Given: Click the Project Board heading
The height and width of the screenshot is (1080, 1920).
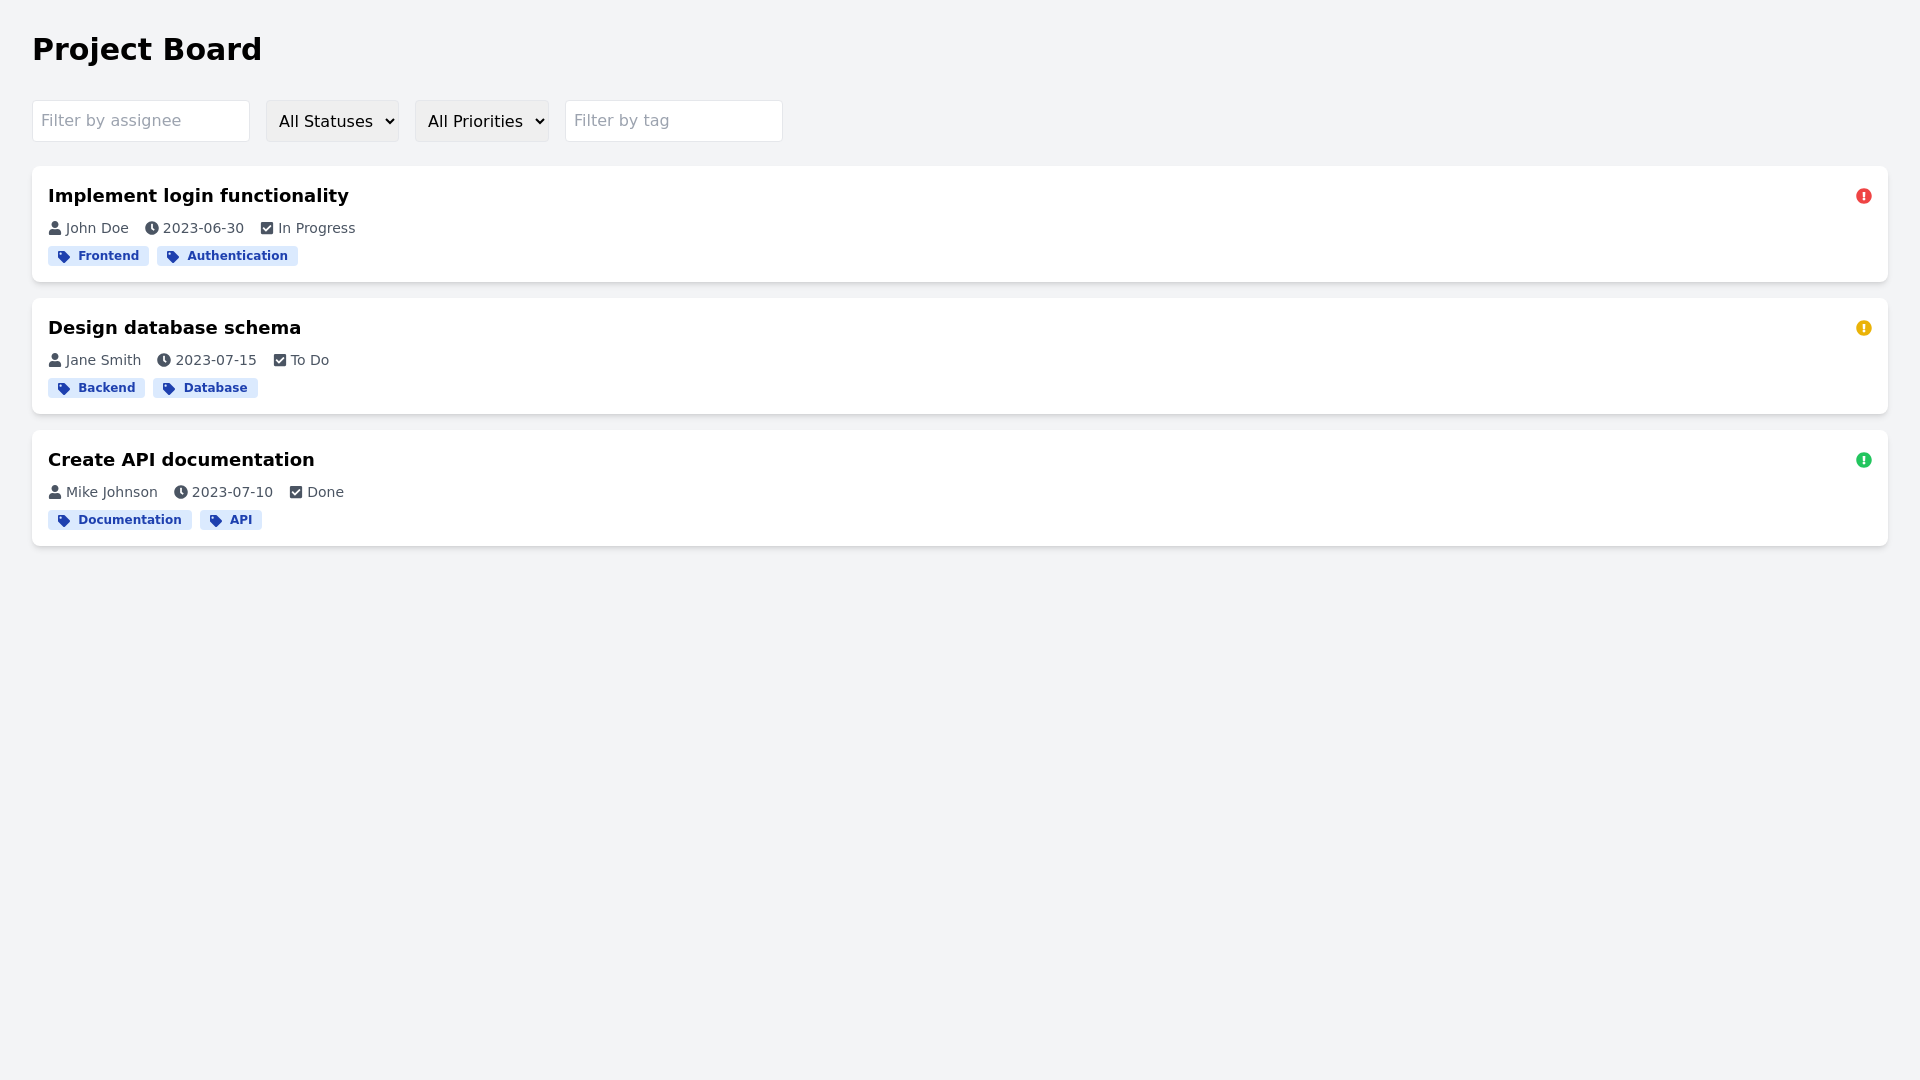Looking at the screenshot, I should coord(147,49).
